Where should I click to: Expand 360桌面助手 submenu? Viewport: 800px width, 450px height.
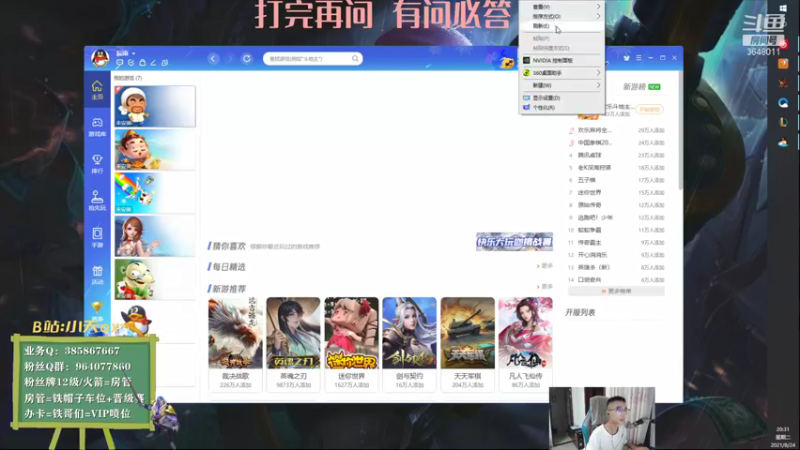click(x=562, y=73)
